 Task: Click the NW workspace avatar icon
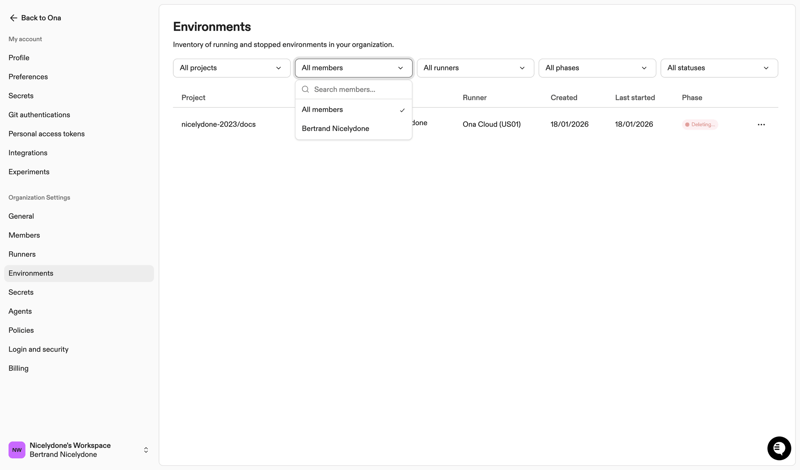(17, 450)
